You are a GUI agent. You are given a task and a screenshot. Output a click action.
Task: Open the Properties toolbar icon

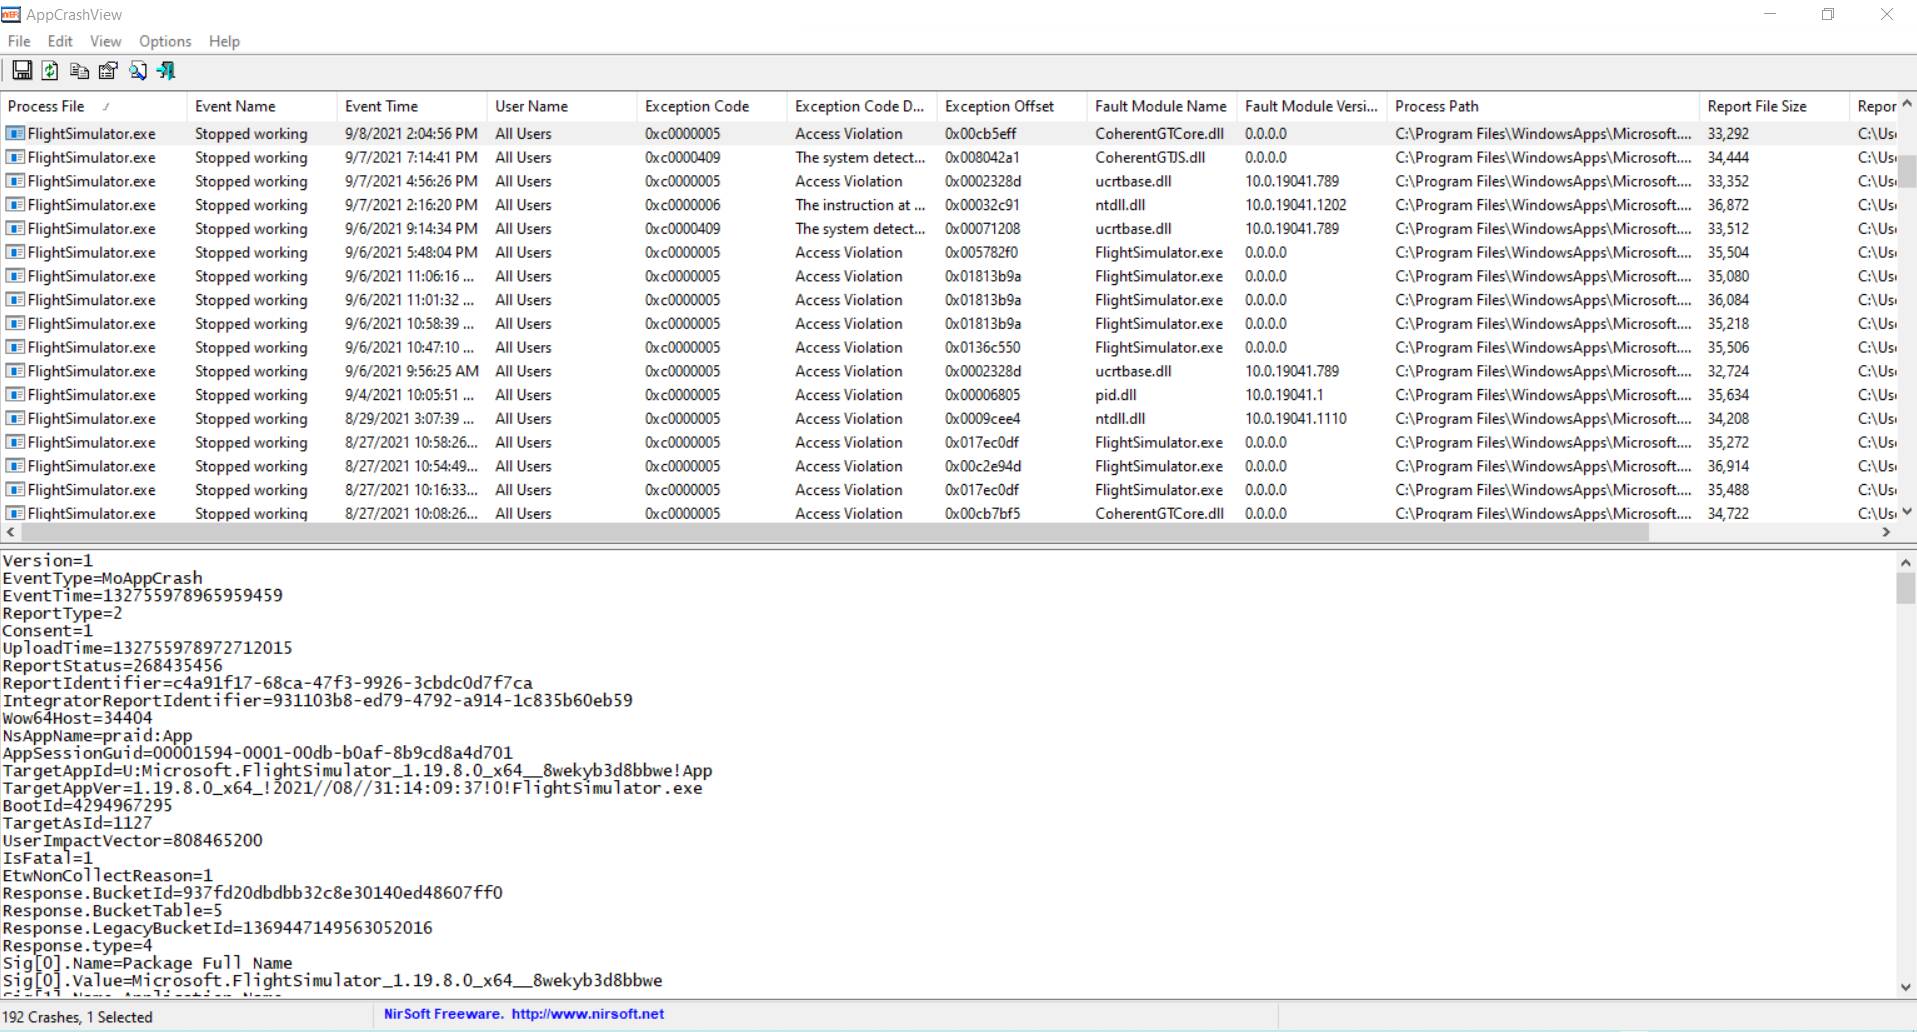(x=108, y=70)
